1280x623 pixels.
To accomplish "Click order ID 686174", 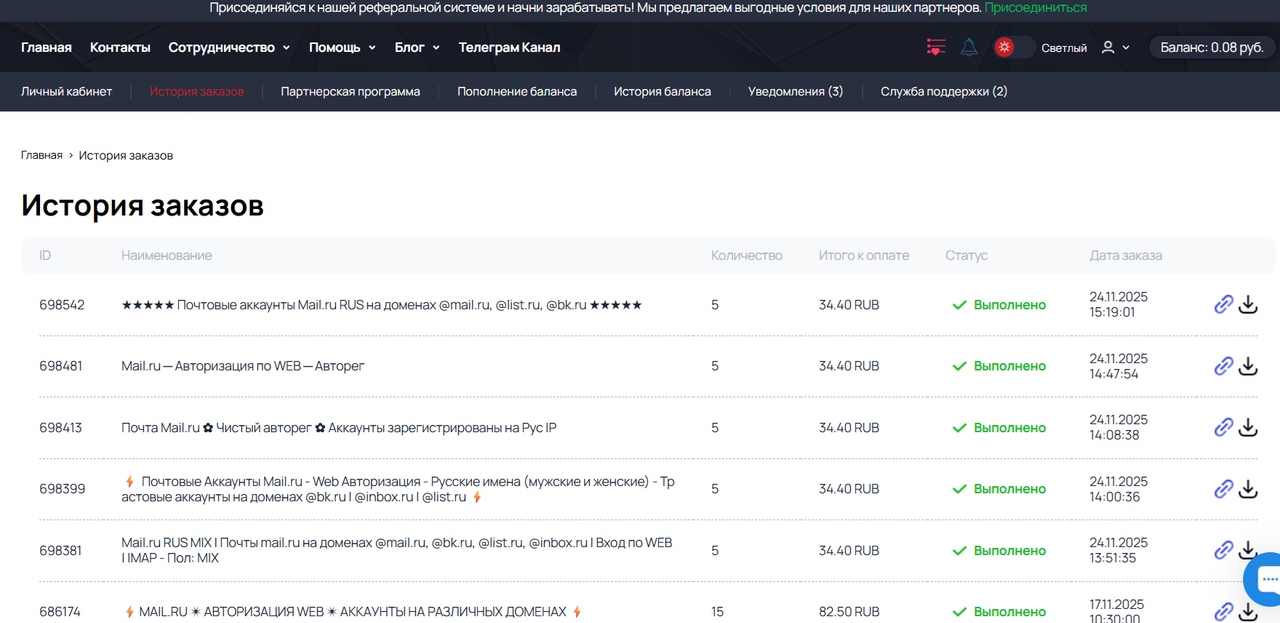I will (60, 611).
